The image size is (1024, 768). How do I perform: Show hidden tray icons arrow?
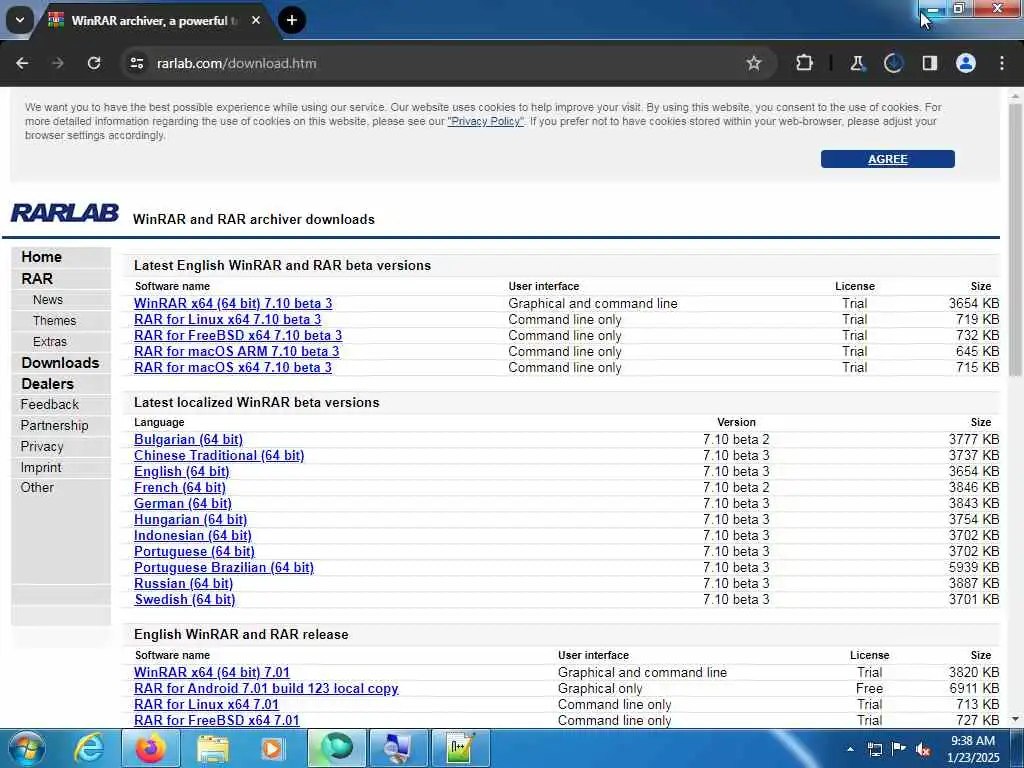tap(850, 750)
